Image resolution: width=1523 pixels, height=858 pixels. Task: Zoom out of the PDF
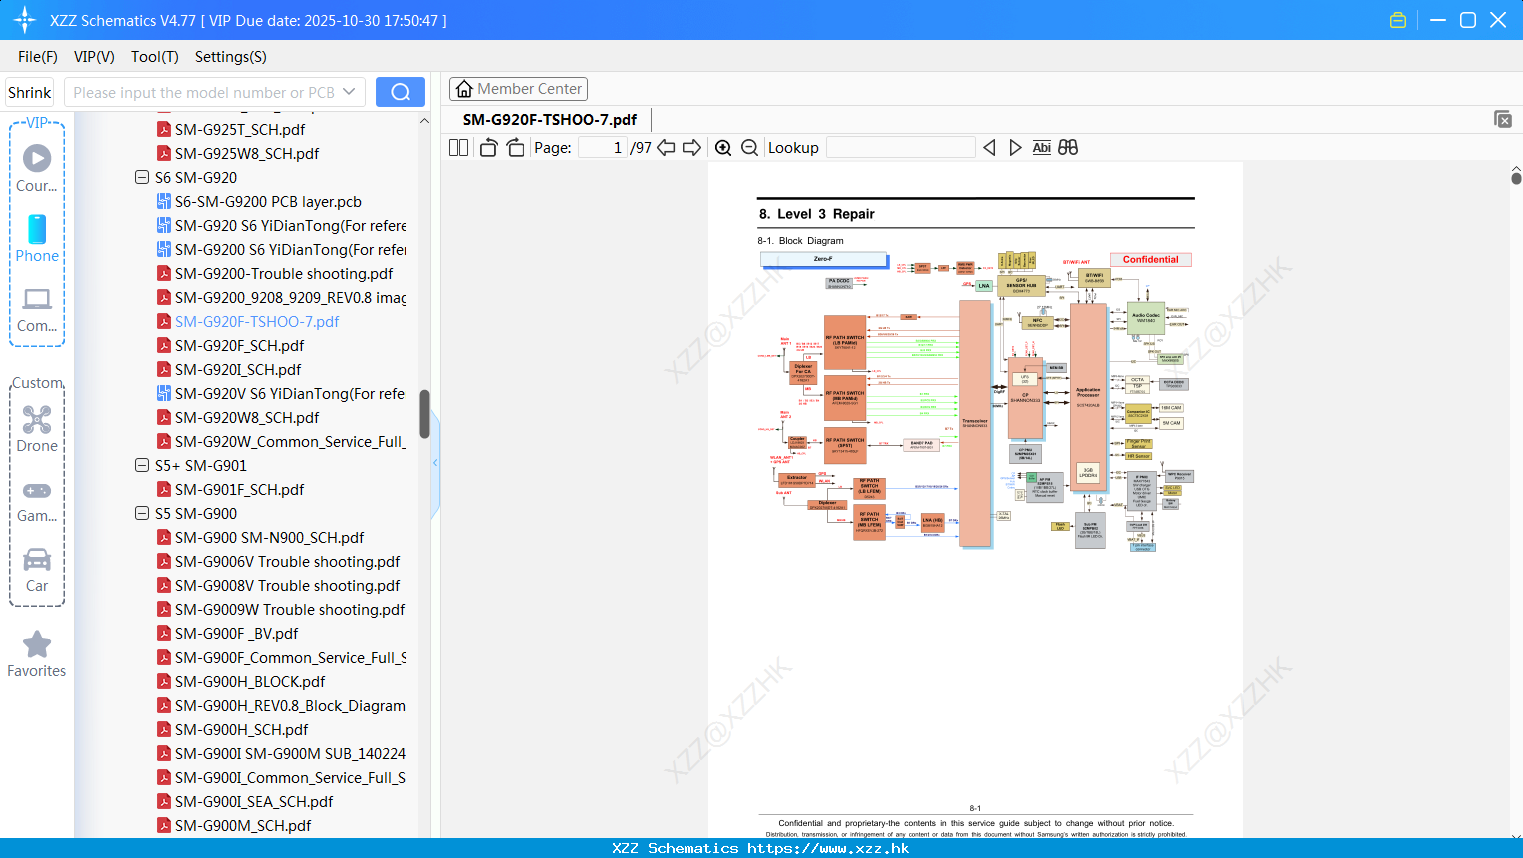tap(750, 148)
